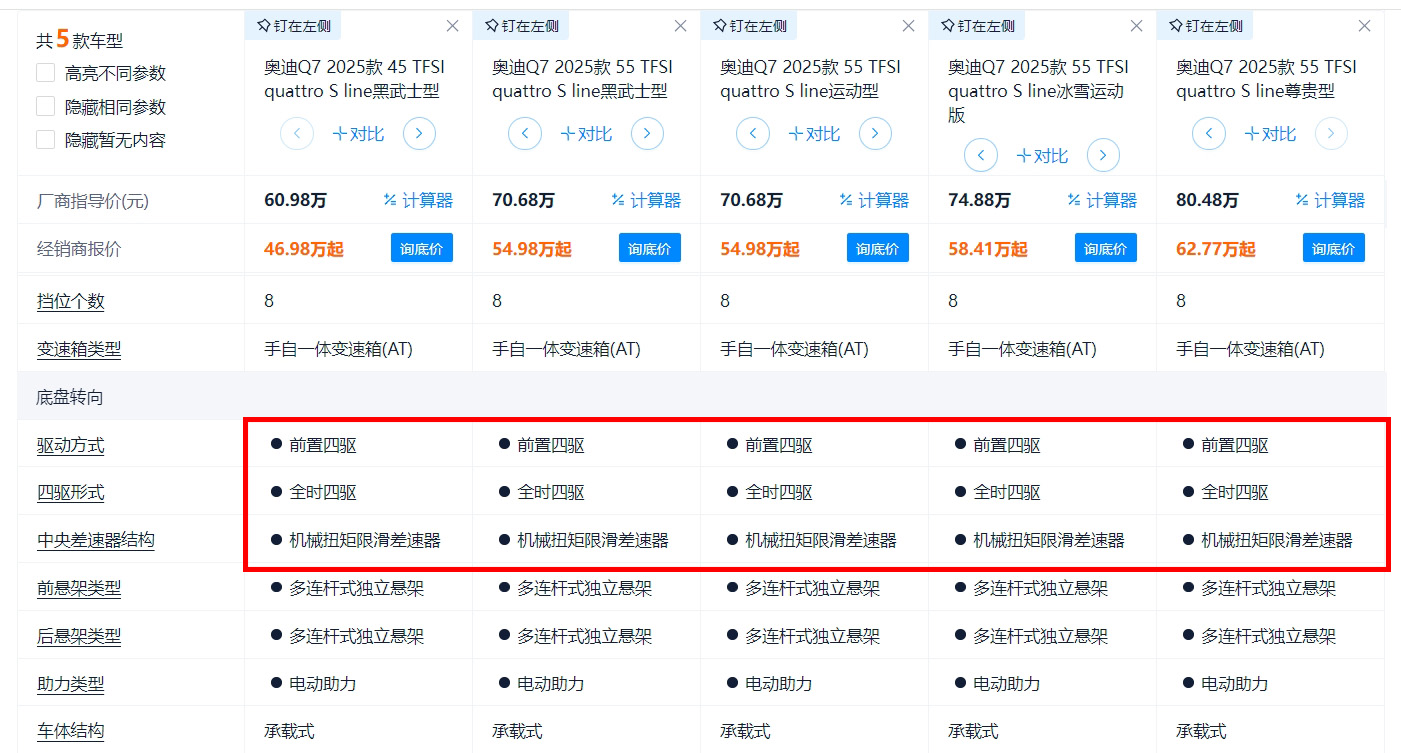
Task: Add 55 TFSI 运动型 to 对比
Action: tap(814, 133)
